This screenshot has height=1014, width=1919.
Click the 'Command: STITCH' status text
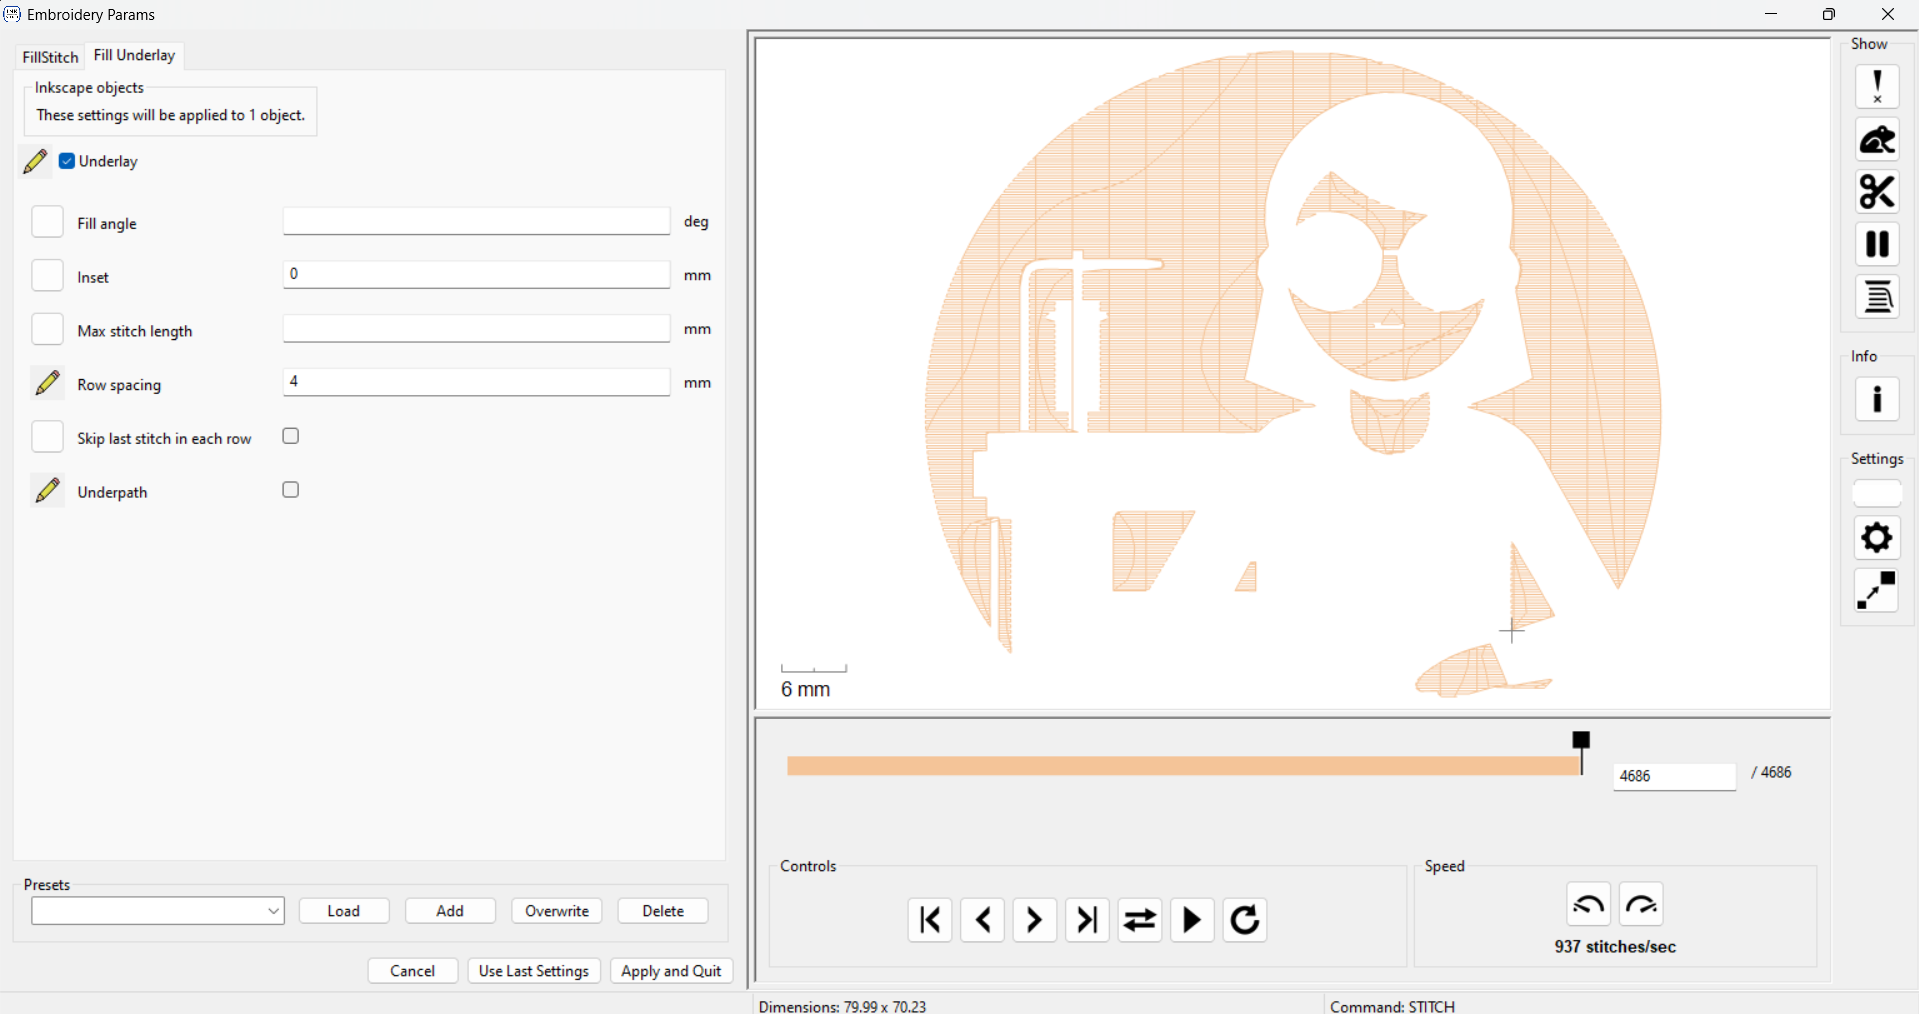pyautogui.click(x=1393, y=1006)
